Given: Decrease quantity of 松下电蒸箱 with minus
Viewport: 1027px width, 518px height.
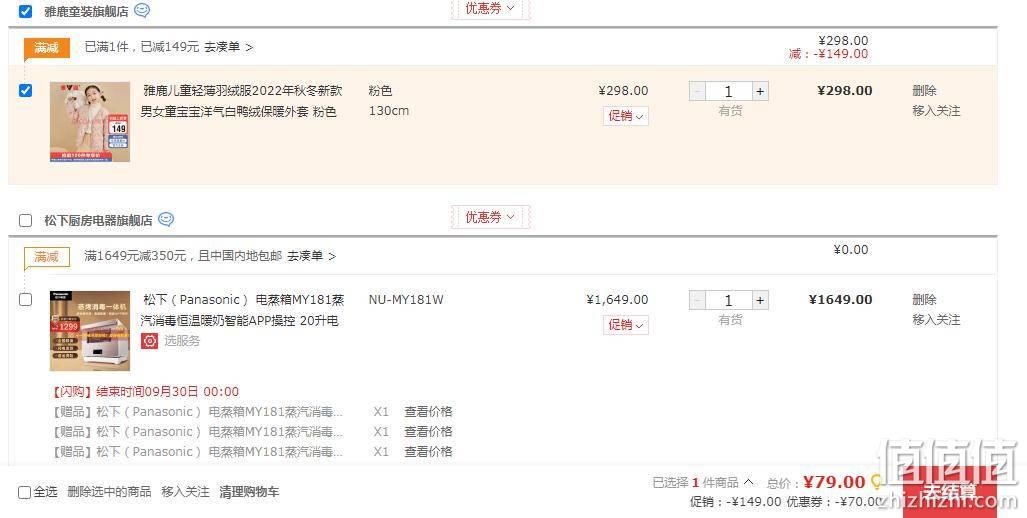Looking at the screenshot, I should coord(698,301).
